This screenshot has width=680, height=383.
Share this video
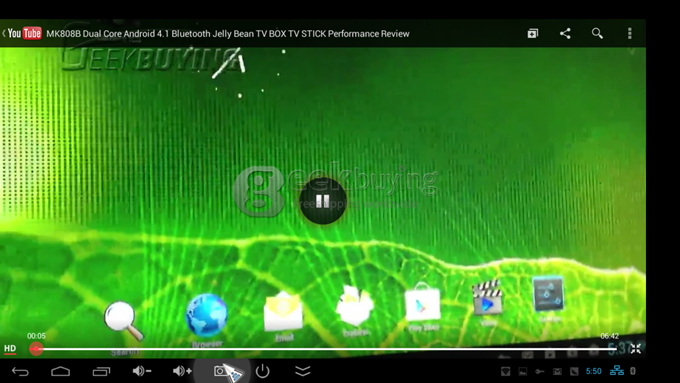565,33
